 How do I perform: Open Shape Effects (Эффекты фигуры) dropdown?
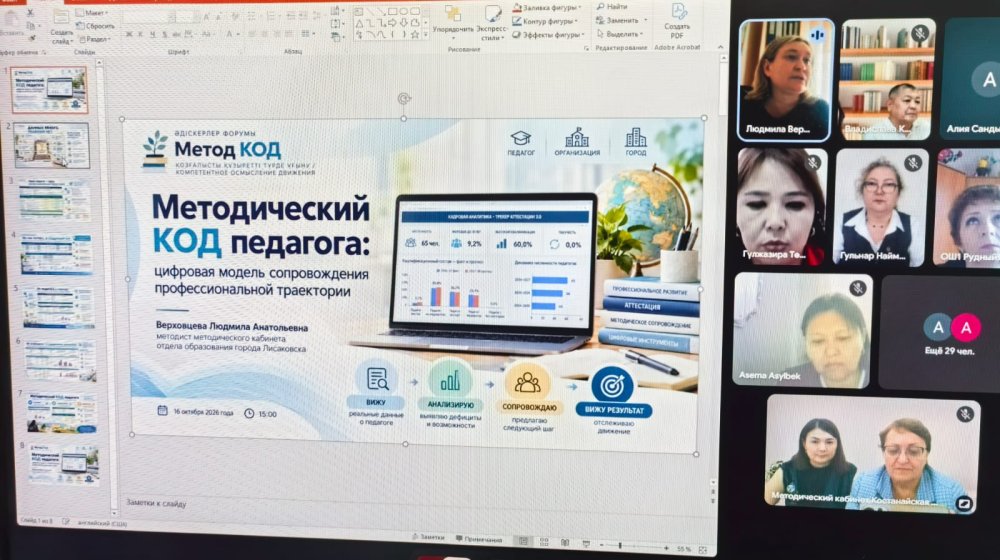click(549, 34)
